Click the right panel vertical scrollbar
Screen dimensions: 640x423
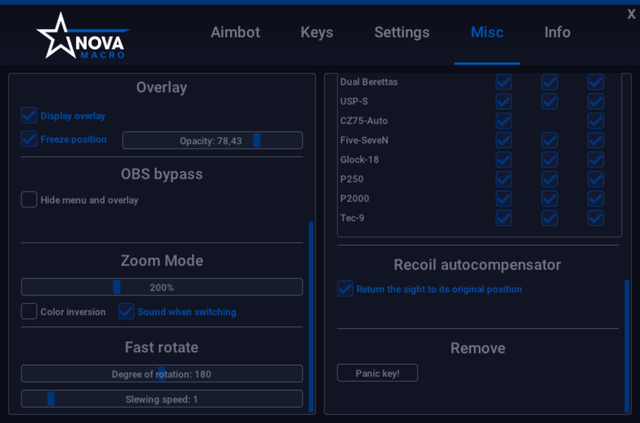click(627, 346)
